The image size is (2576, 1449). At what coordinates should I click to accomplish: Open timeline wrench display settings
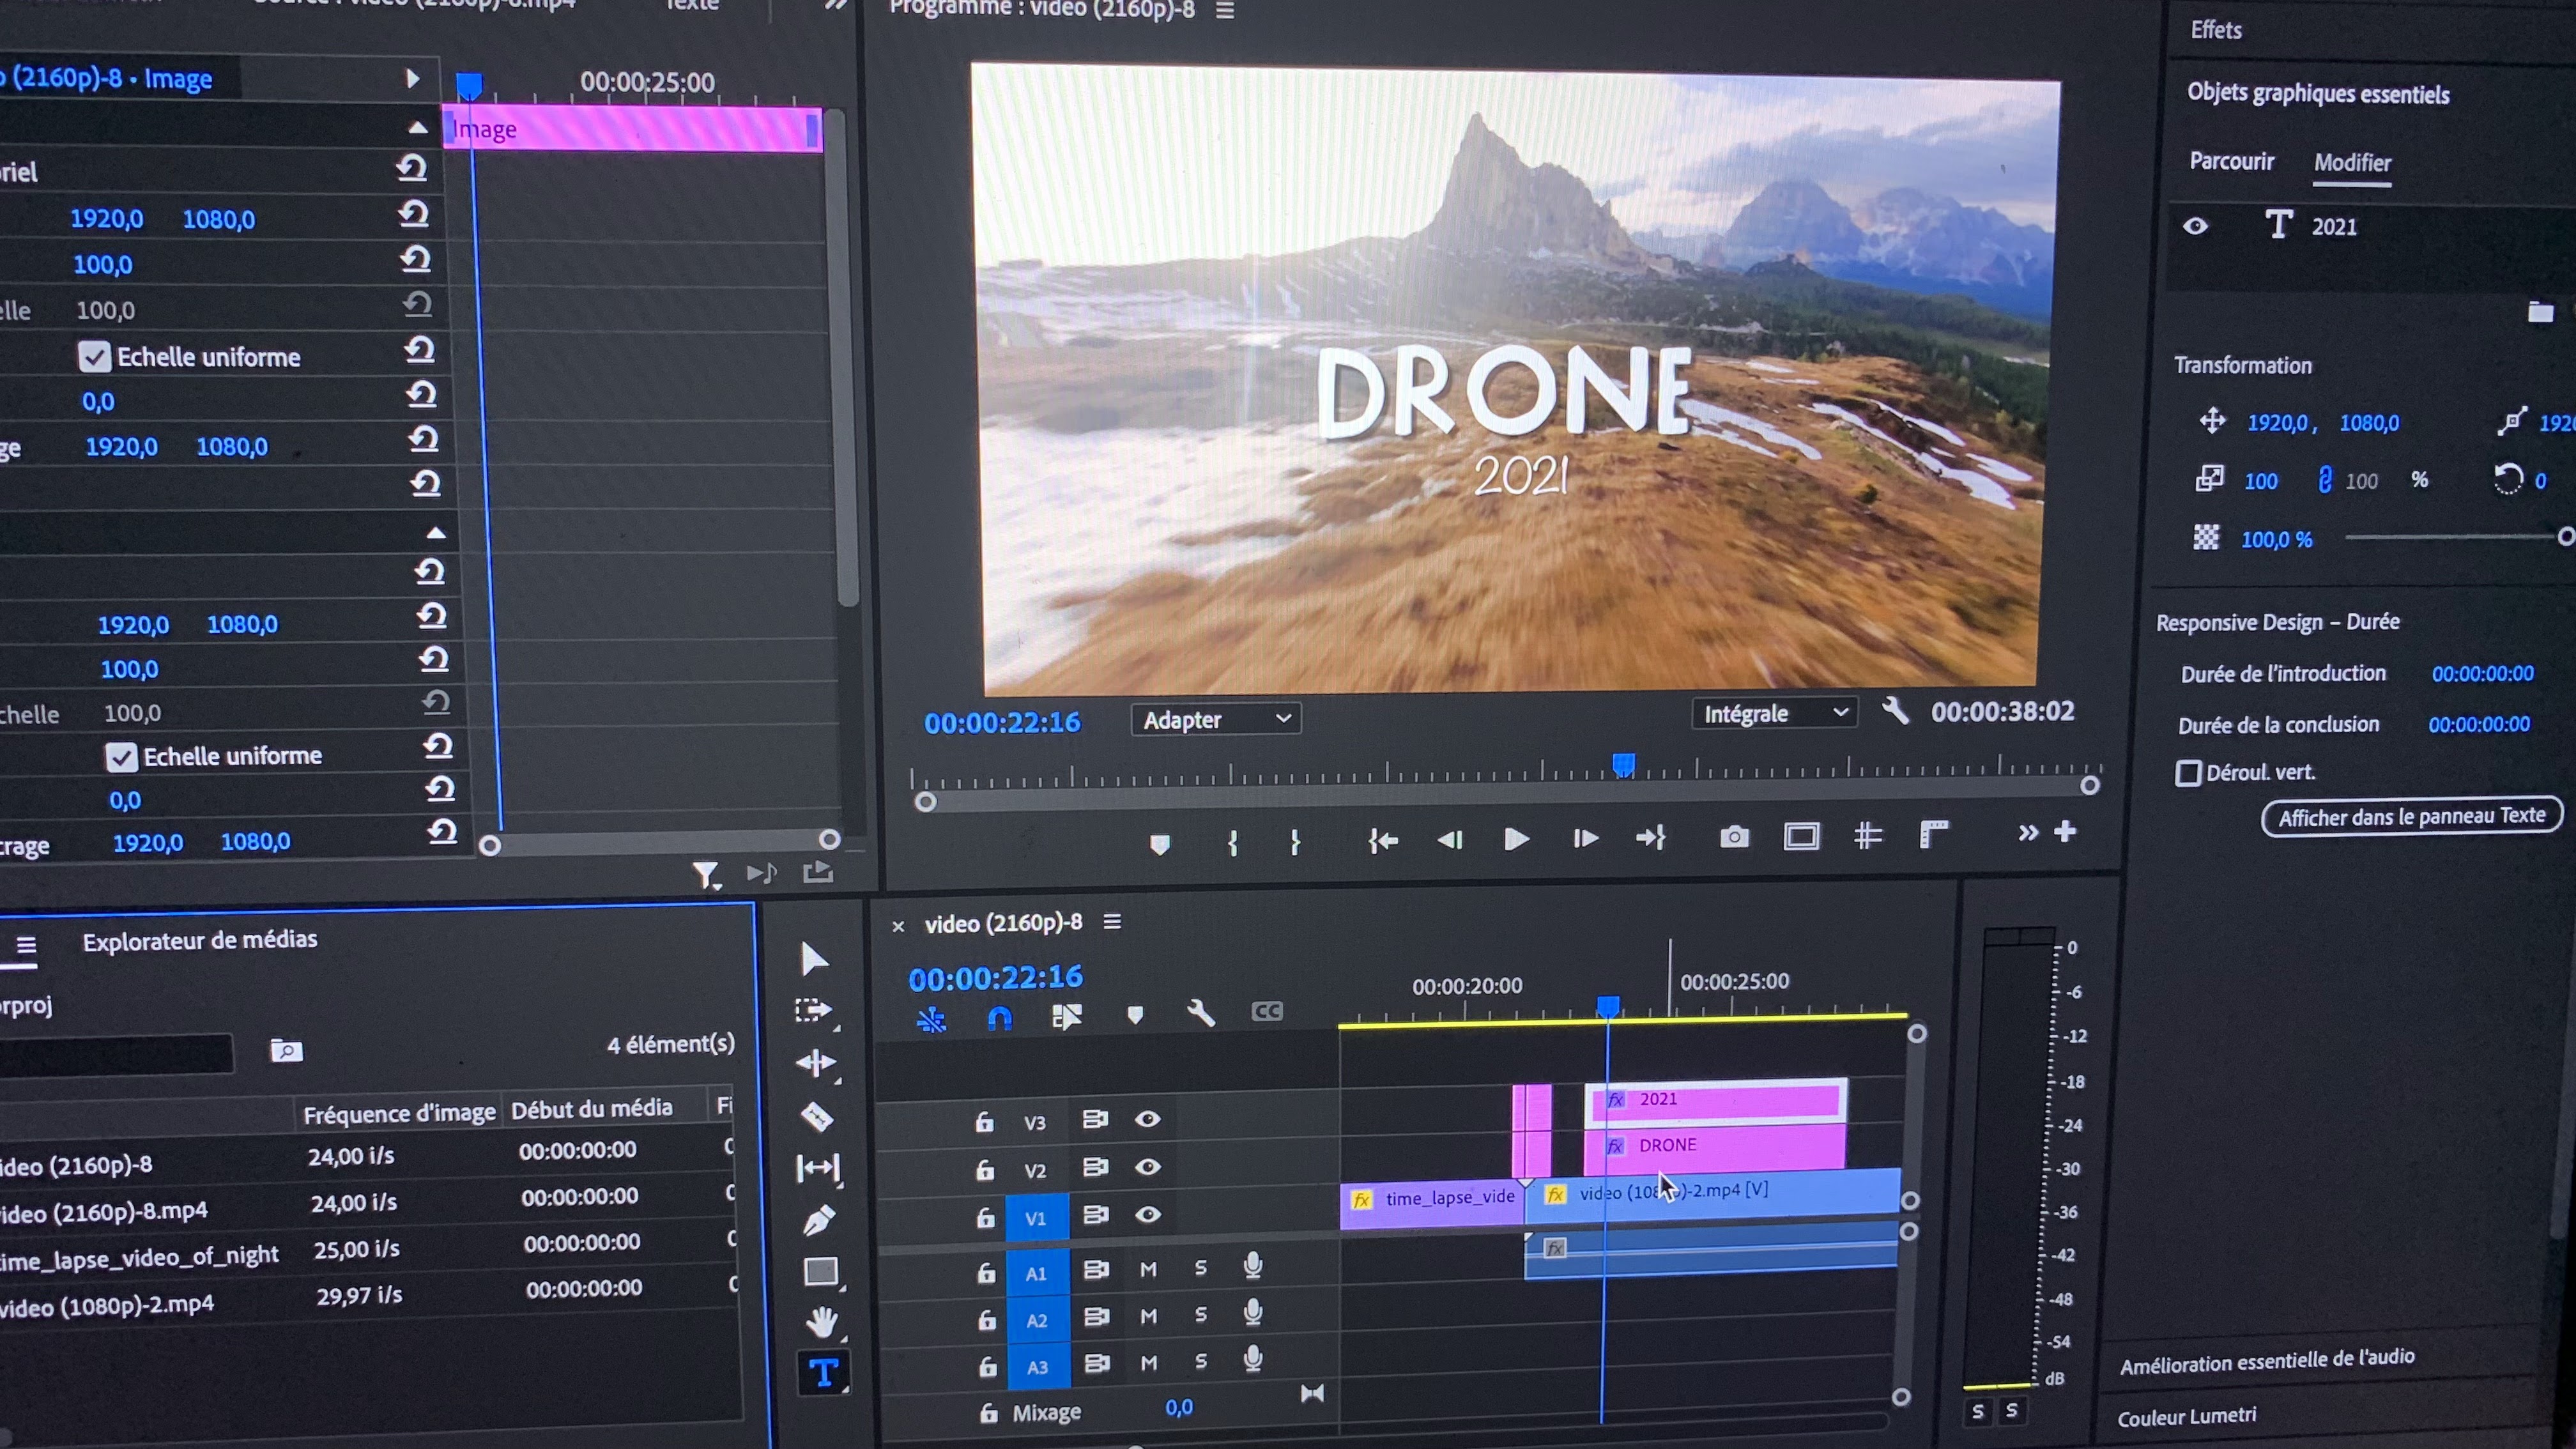point(1200,1014)
